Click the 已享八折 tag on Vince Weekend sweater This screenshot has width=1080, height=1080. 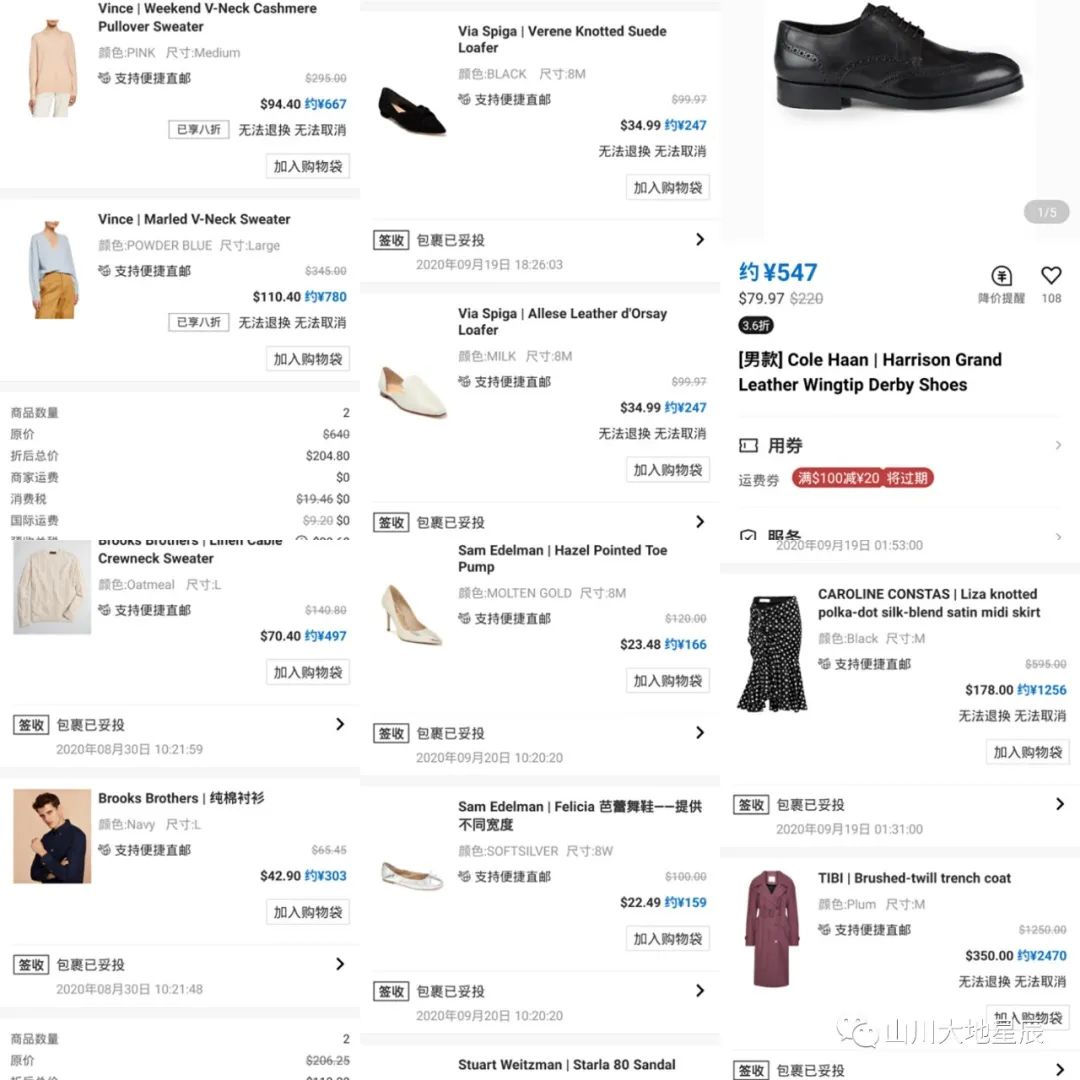[198, 129]
